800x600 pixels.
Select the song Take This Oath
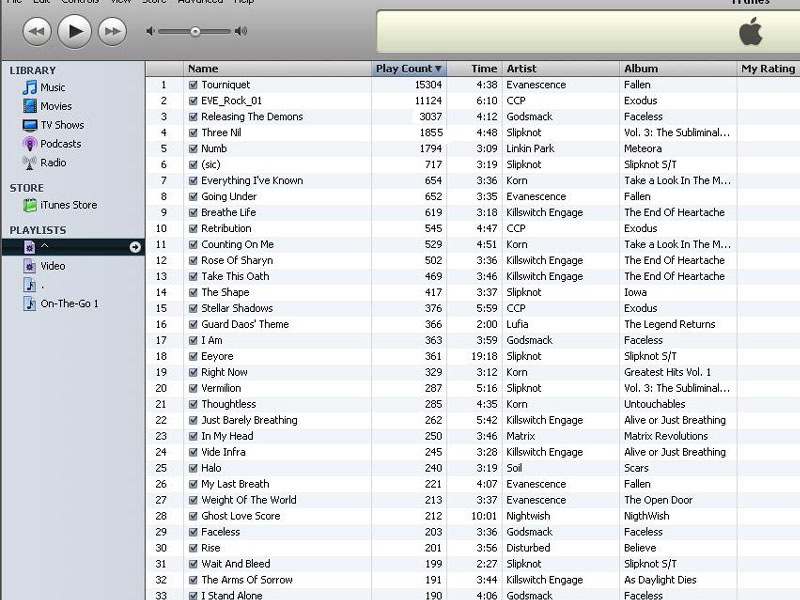[x=235, y=276]
